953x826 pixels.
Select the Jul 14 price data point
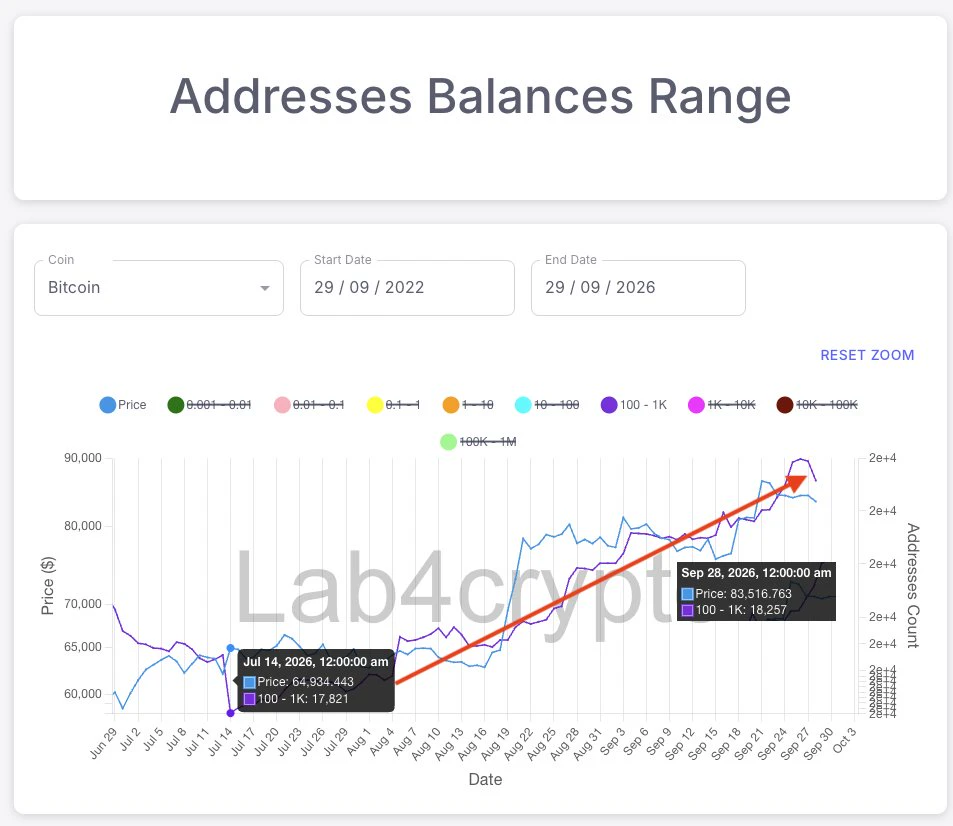230,649
